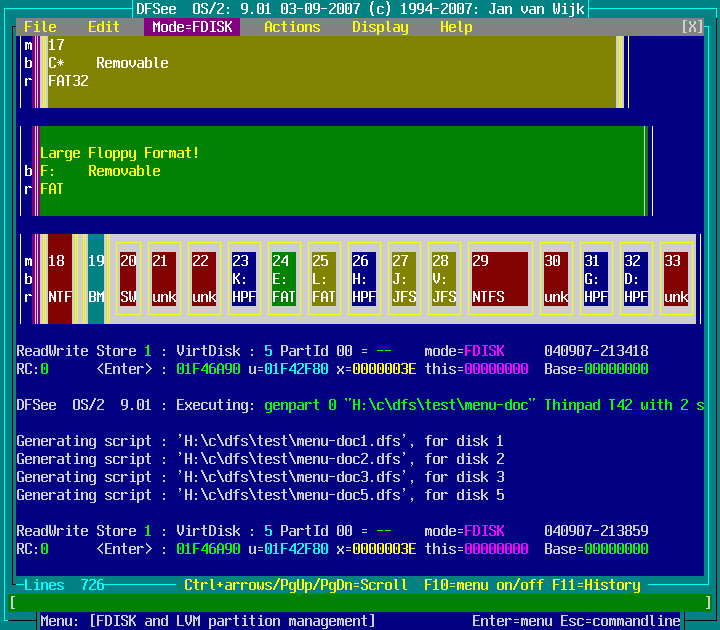Select partition 20 SW block

tap(128, 279)
